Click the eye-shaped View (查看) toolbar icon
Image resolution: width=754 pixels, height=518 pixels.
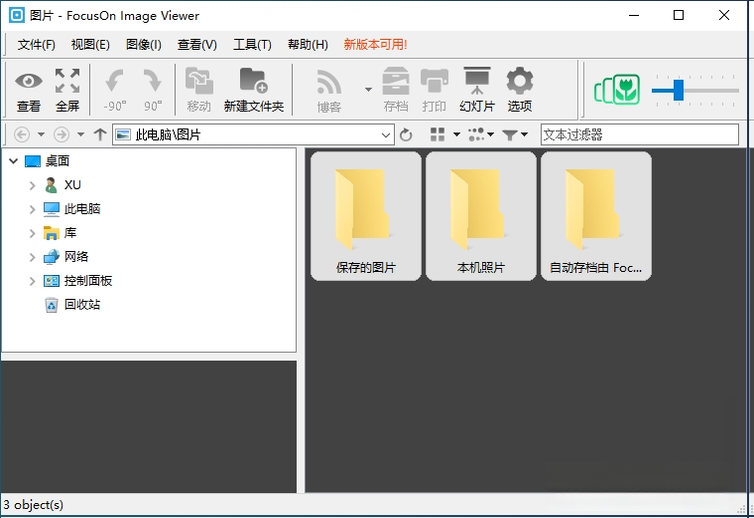(x=28, y=89)
